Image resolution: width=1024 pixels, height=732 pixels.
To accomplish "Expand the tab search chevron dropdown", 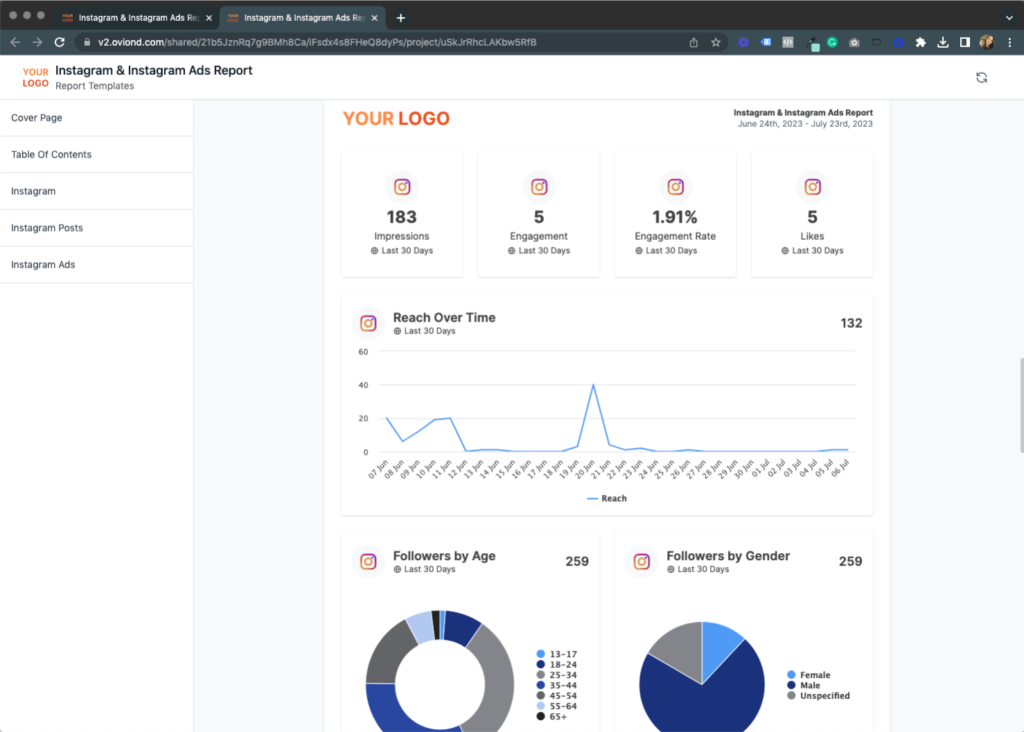I will coord(1009,18).
